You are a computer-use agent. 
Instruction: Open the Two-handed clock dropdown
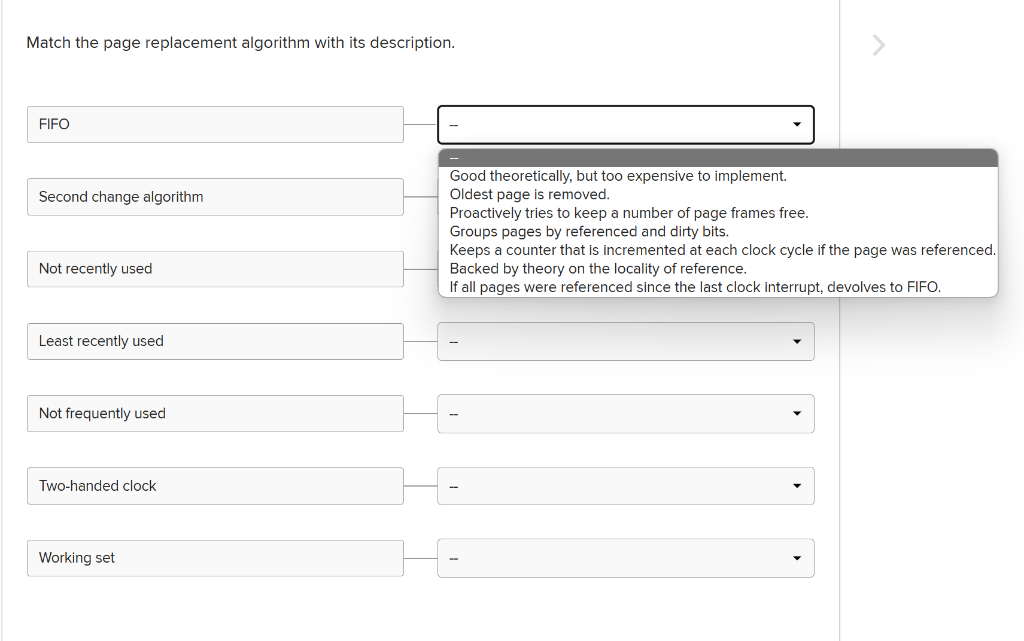(625, 485)
